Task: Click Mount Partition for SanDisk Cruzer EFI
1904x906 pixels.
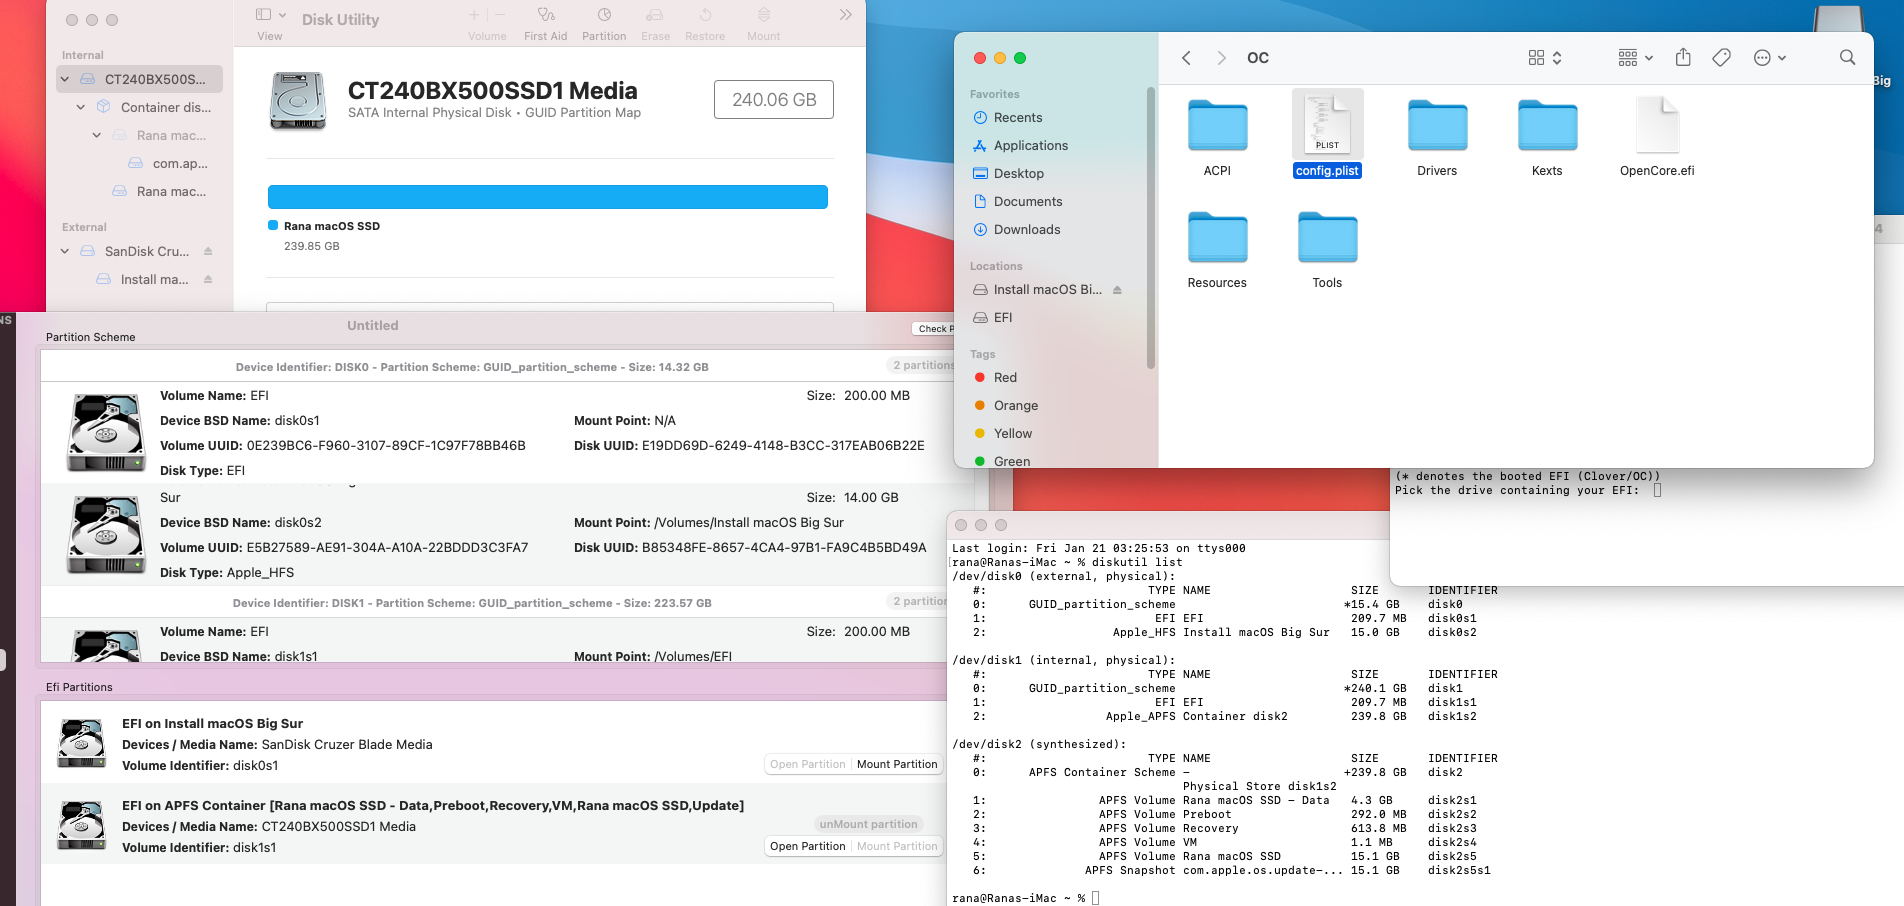Action: tap(897, 765)
